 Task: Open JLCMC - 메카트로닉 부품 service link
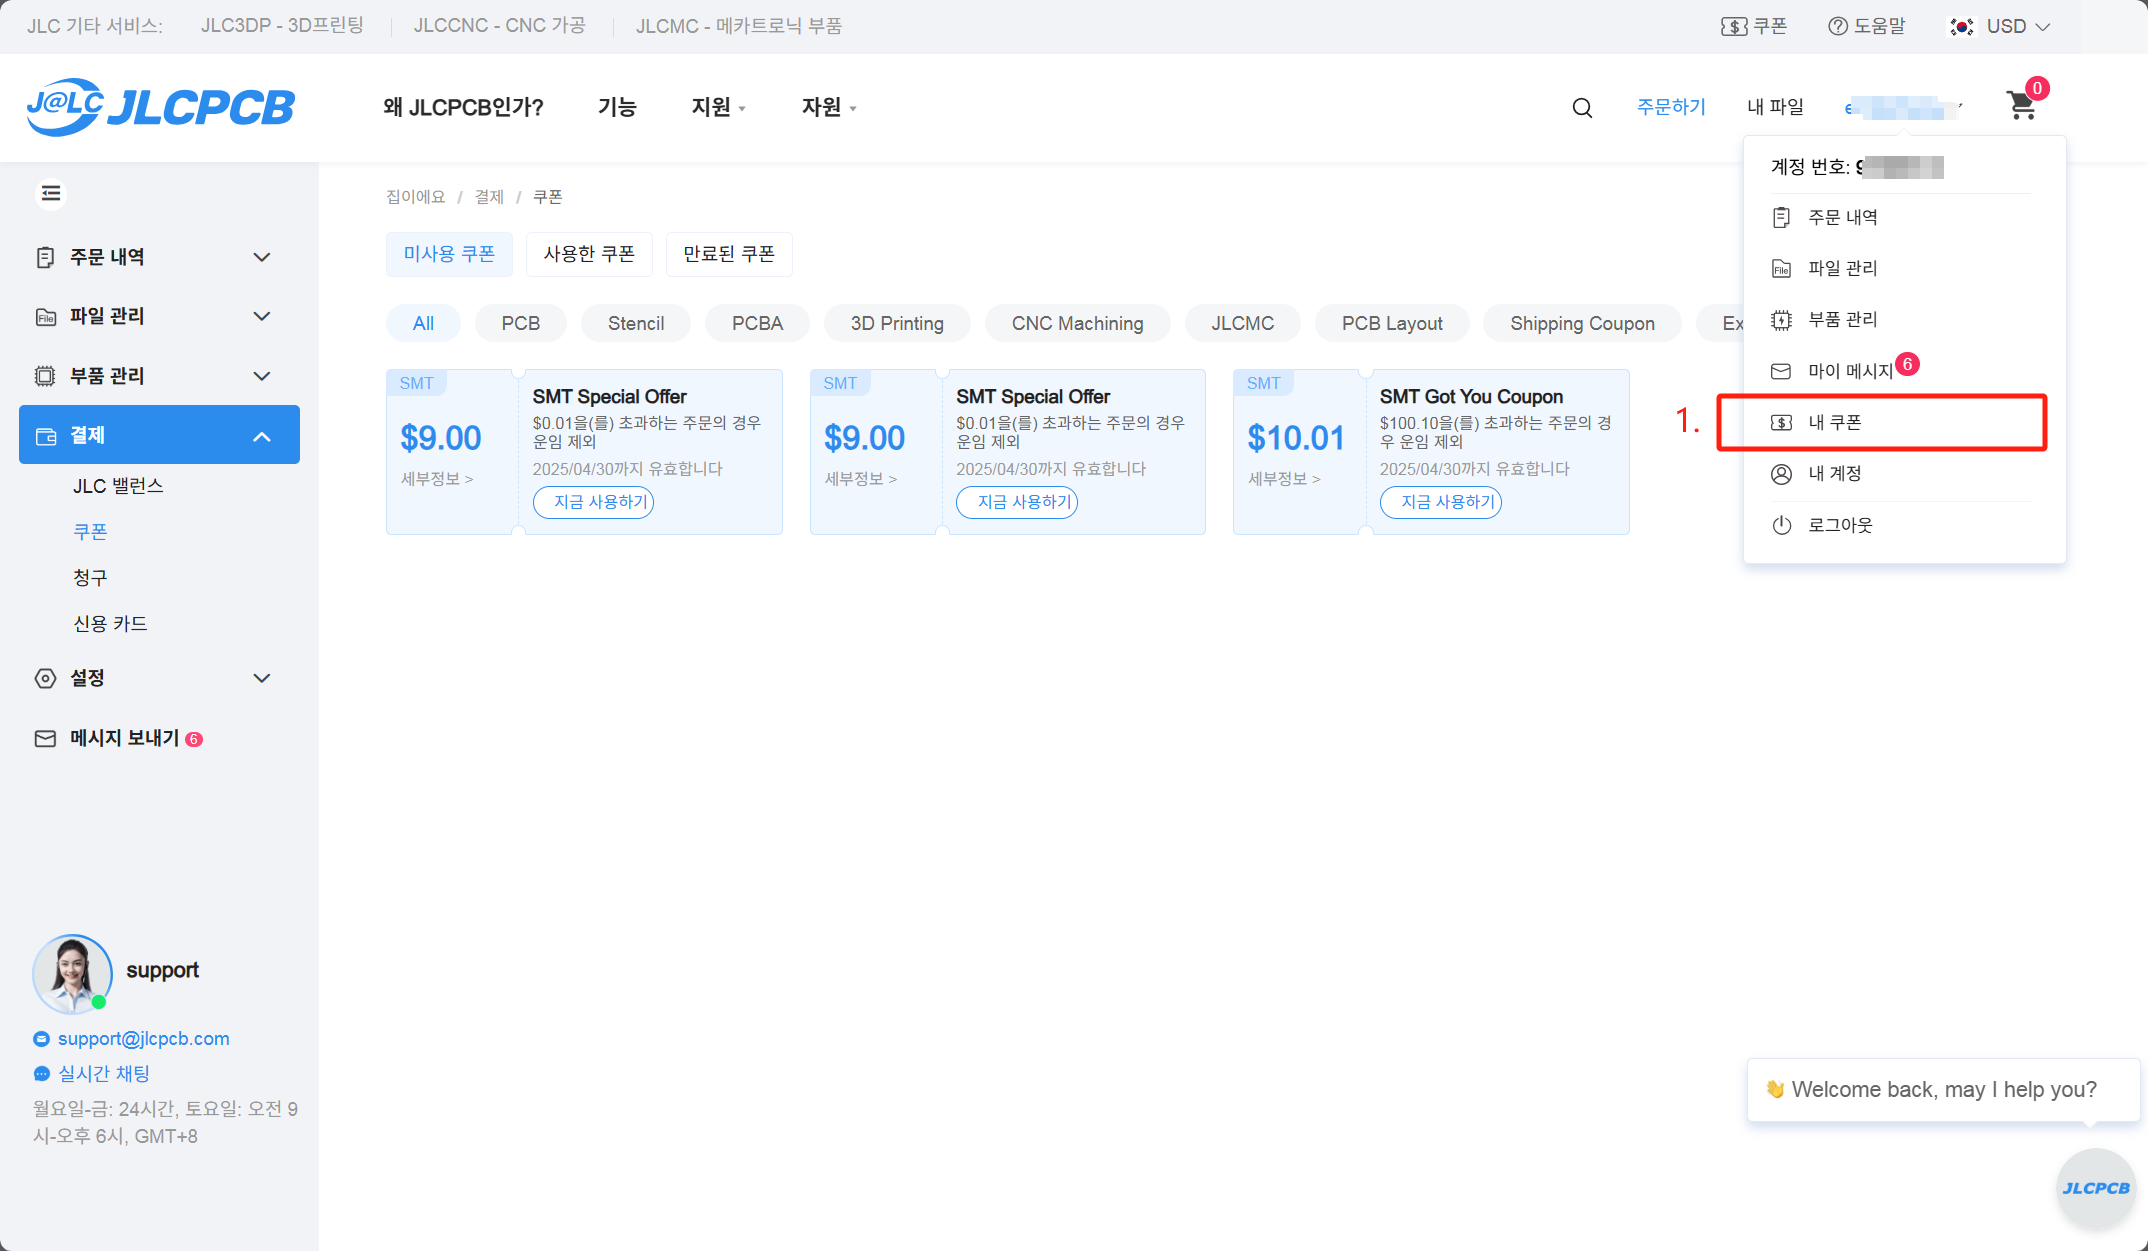tap(739, 26)
